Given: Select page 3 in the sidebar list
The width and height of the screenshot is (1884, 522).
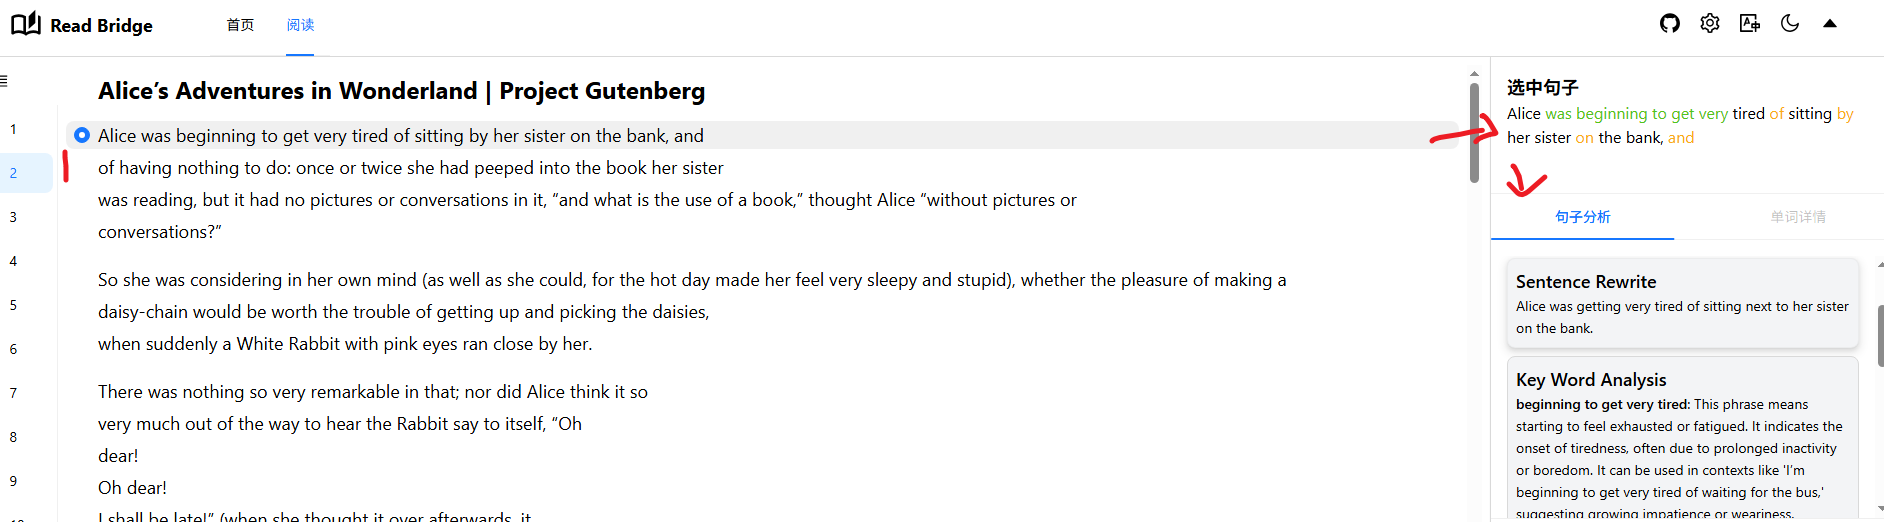Looking at the screenshot, I should (x=14, y=217).
